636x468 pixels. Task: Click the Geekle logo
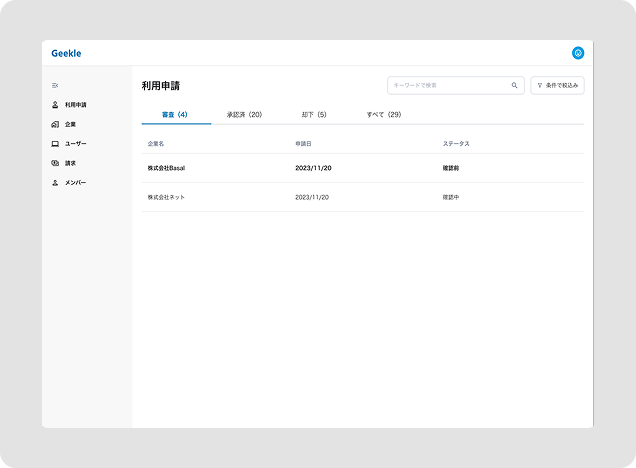click(66, 53)
